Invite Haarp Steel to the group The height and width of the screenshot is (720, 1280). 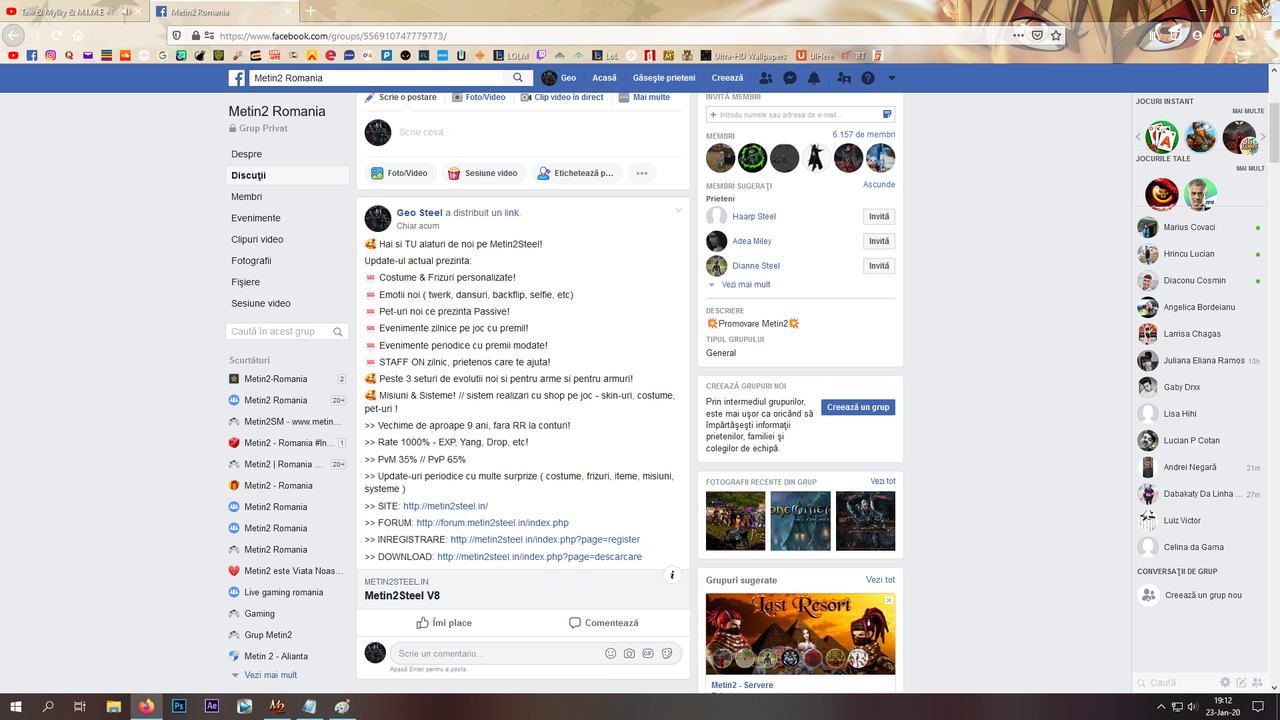(879, 216)
